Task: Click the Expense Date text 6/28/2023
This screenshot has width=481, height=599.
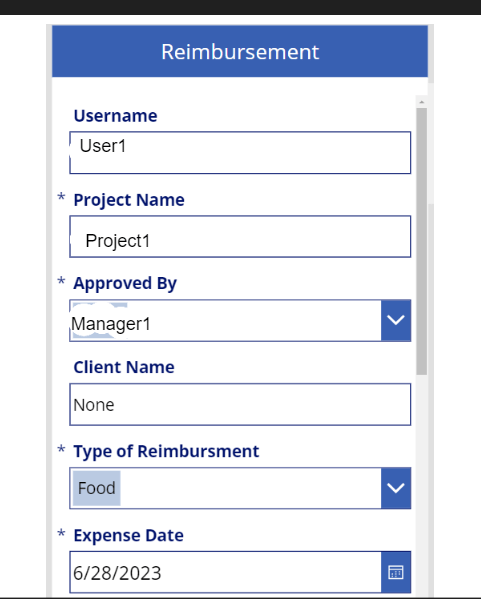Action: tap(117, 573)
